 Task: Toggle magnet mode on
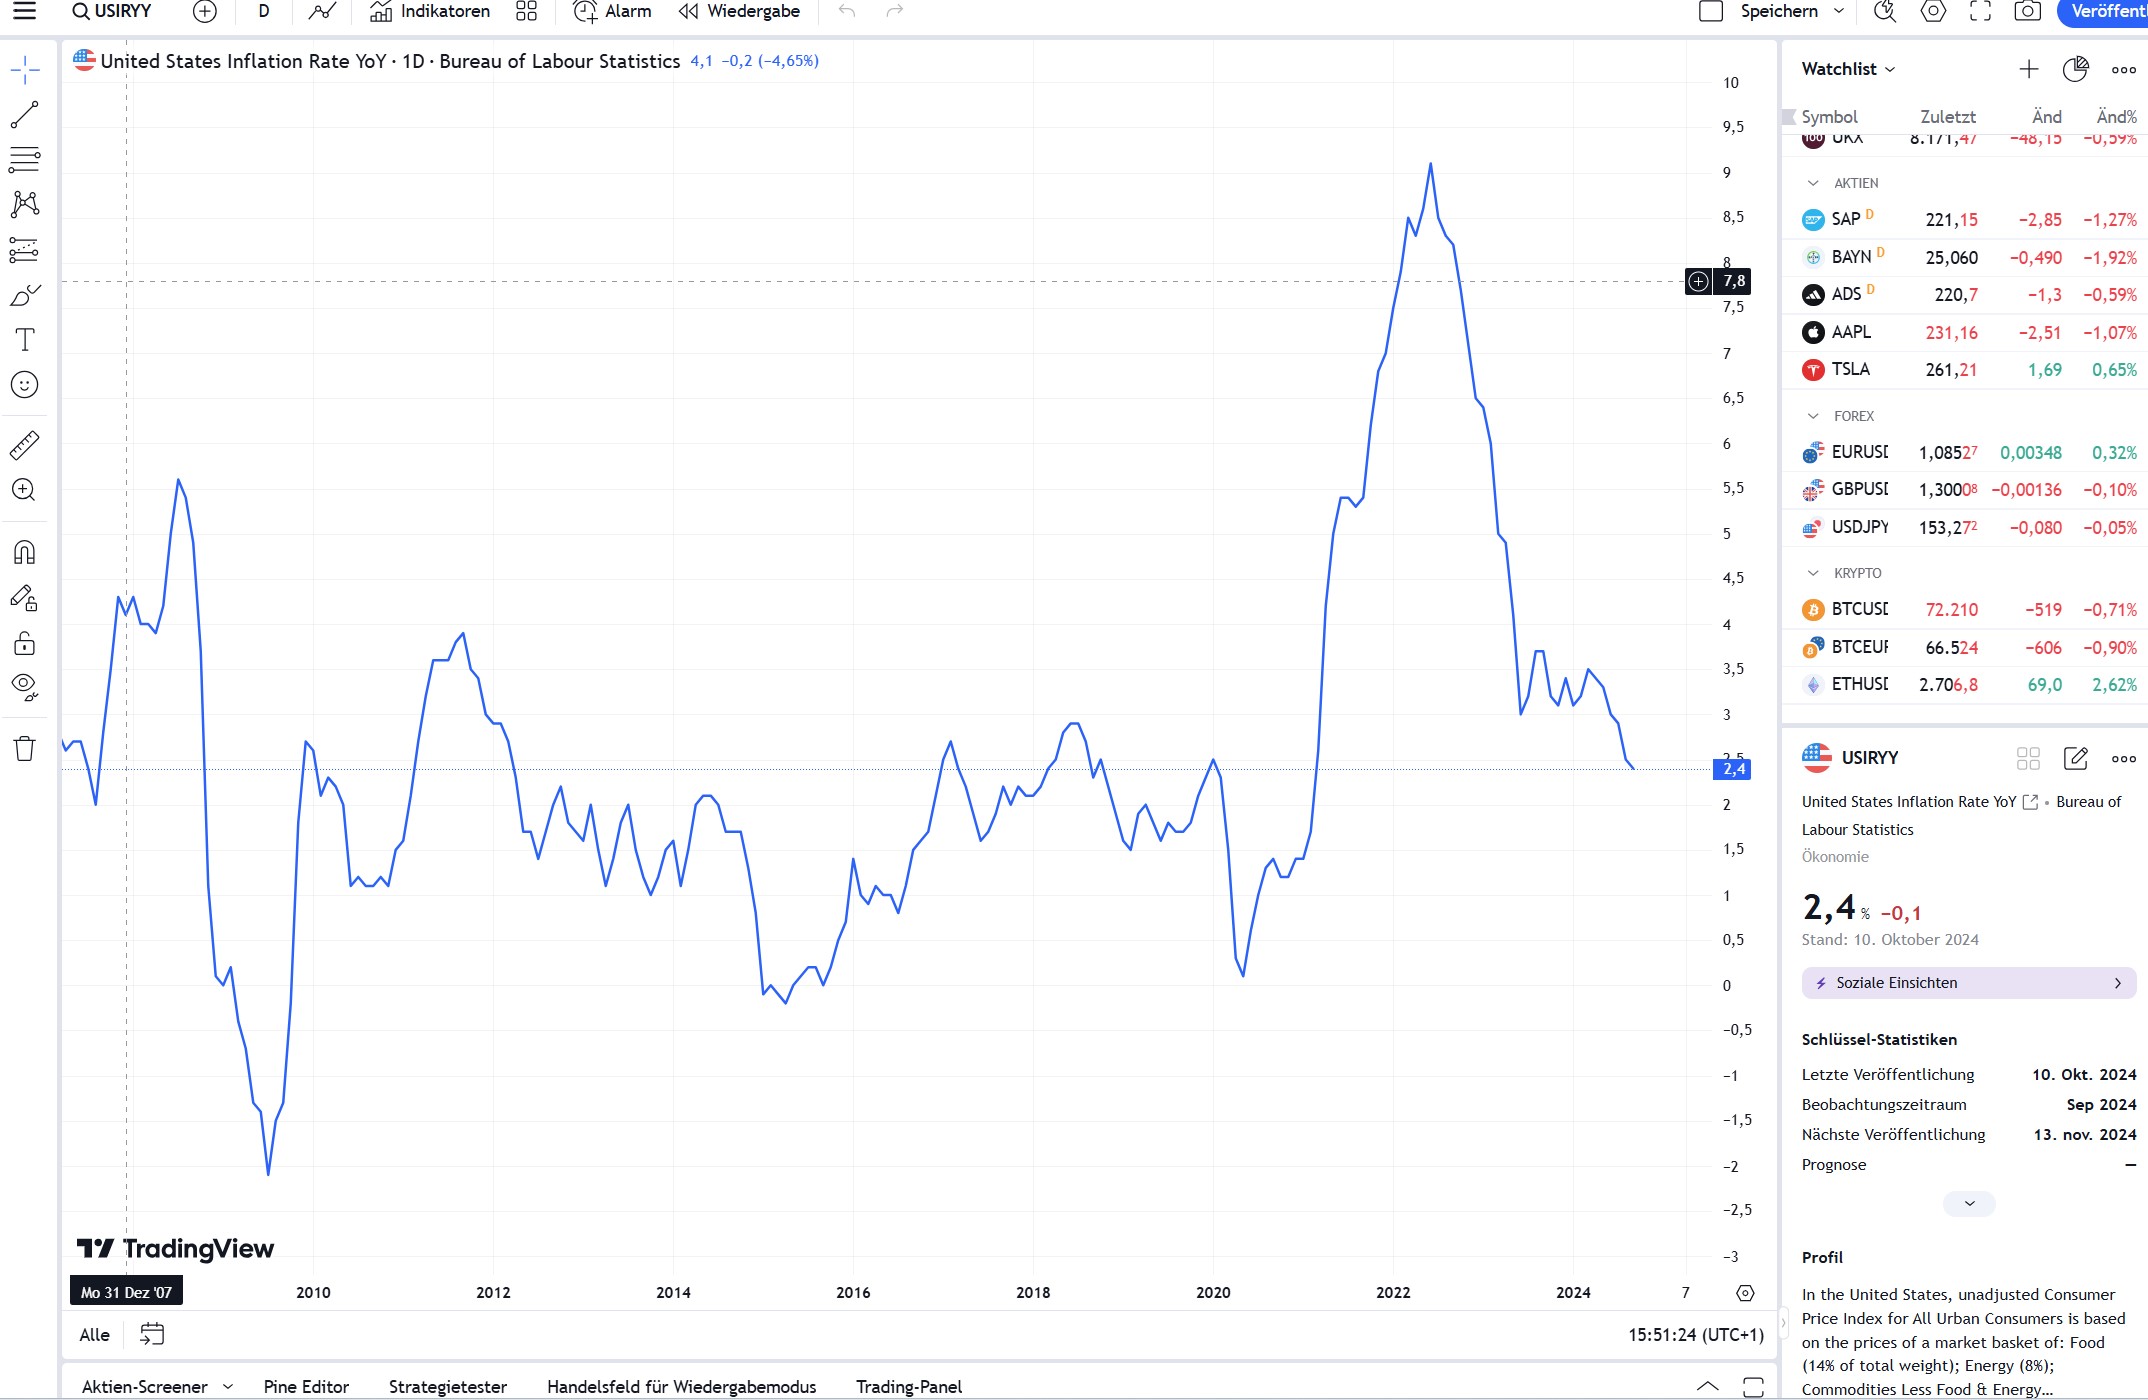click(25, 553)
